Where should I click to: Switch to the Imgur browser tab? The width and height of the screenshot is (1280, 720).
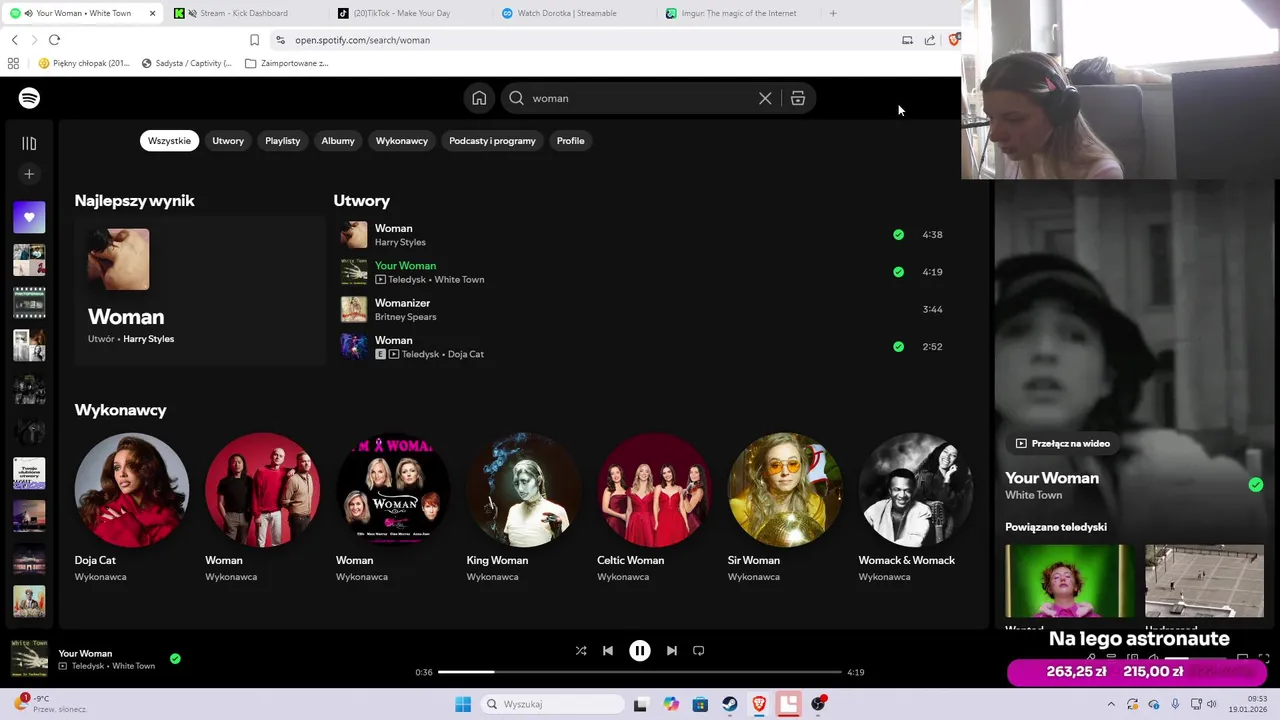click(x=738, y=13)
